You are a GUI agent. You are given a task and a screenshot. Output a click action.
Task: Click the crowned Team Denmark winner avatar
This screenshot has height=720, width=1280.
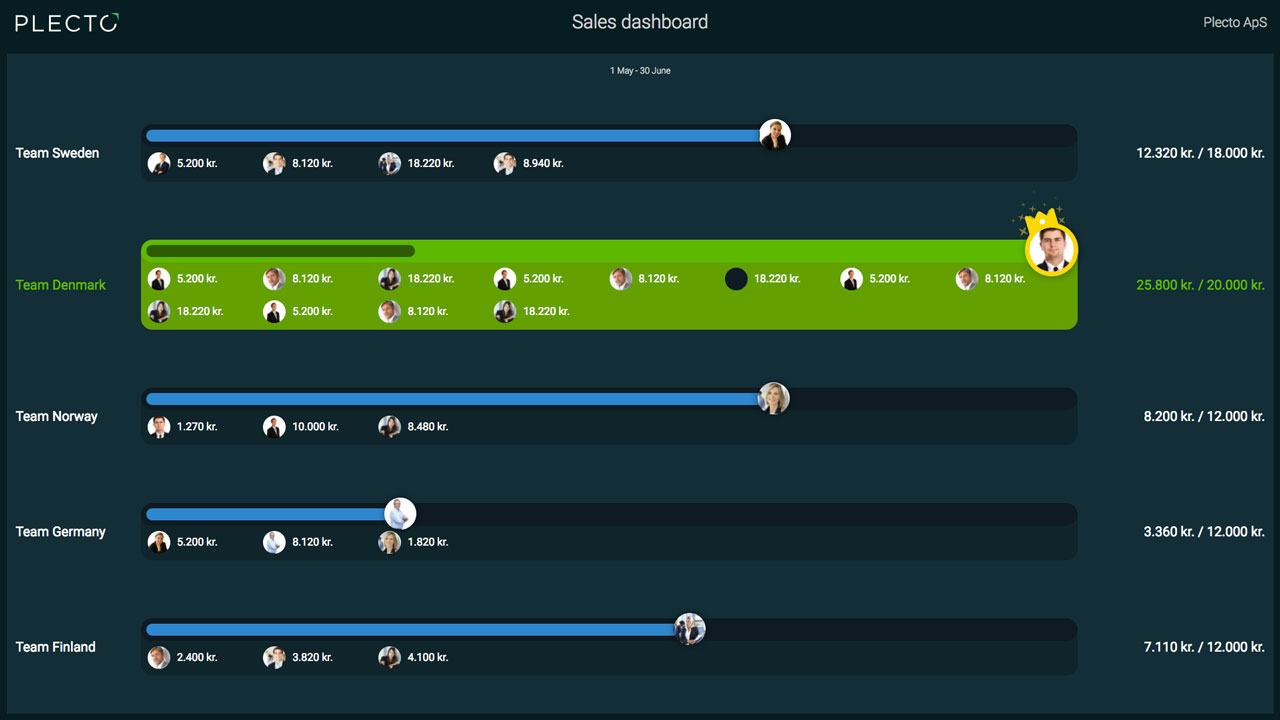(x=1051, y=249)
